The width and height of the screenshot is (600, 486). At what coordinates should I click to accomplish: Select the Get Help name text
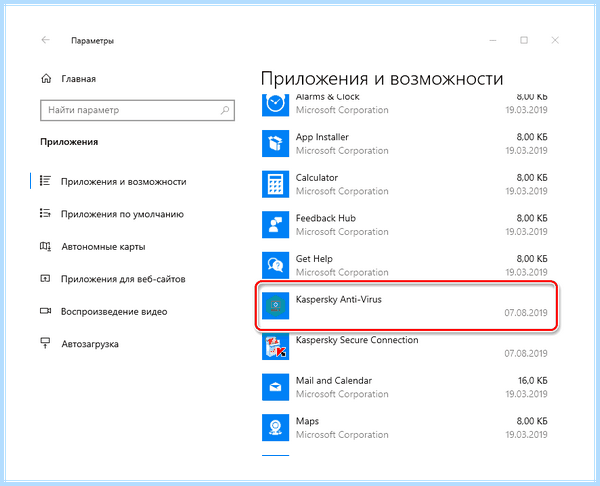click(314, 259)
